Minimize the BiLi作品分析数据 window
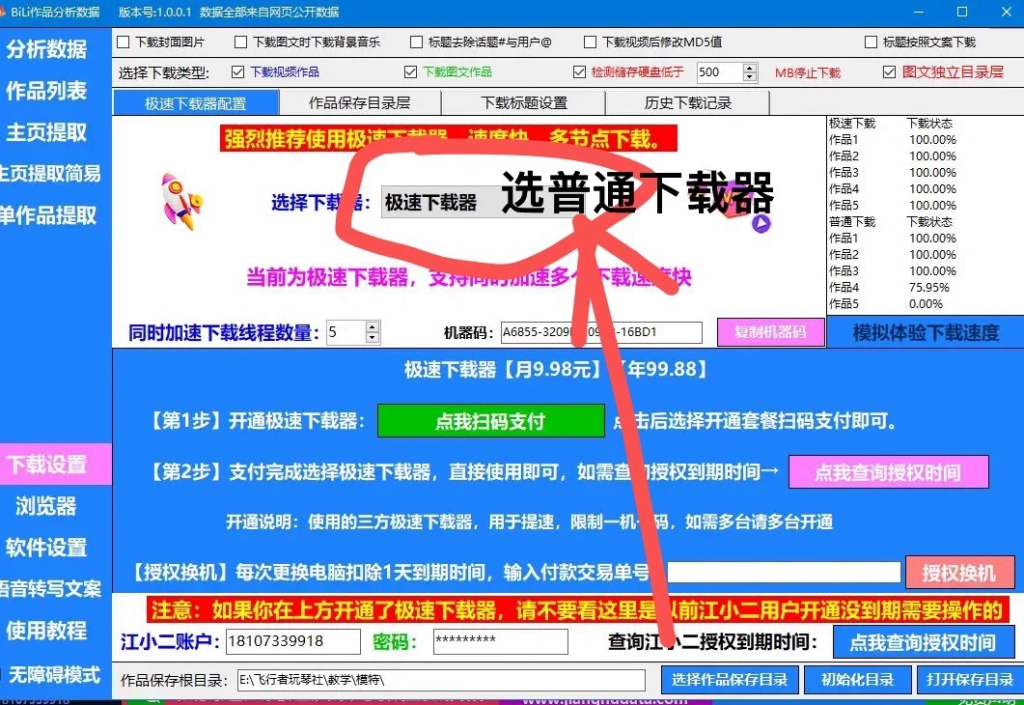This screenshot has height=705, width=1024. 918,12
